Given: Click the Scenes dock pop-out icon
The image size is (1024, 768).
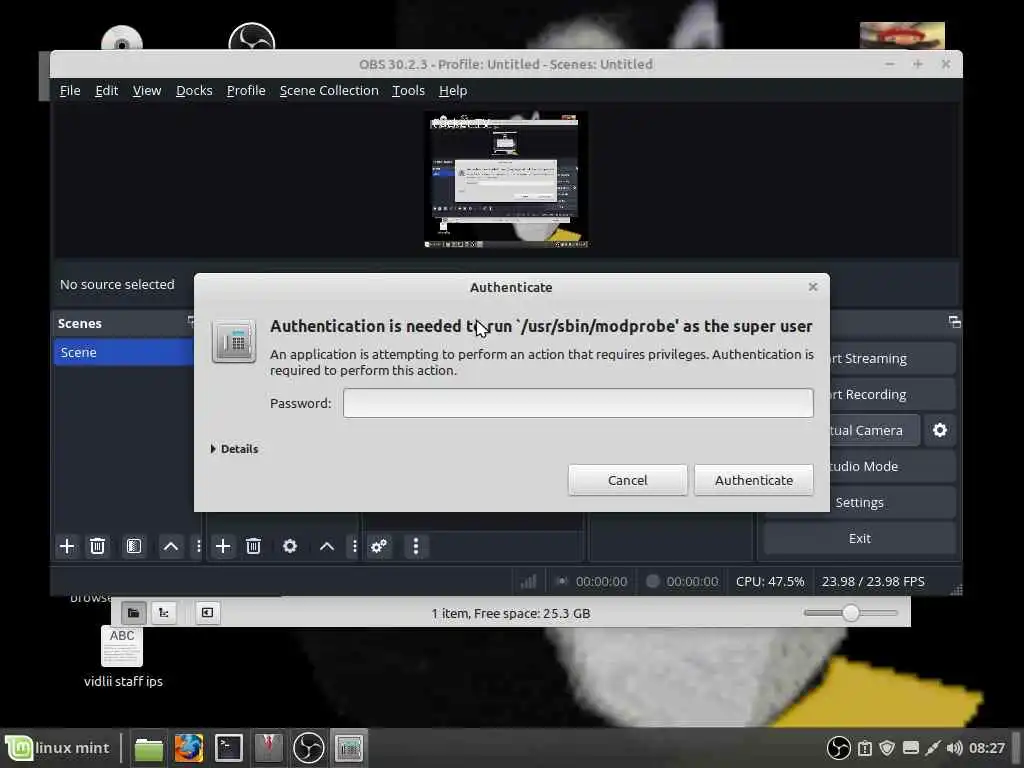Looking at the screenshot, I should point(191,321).
